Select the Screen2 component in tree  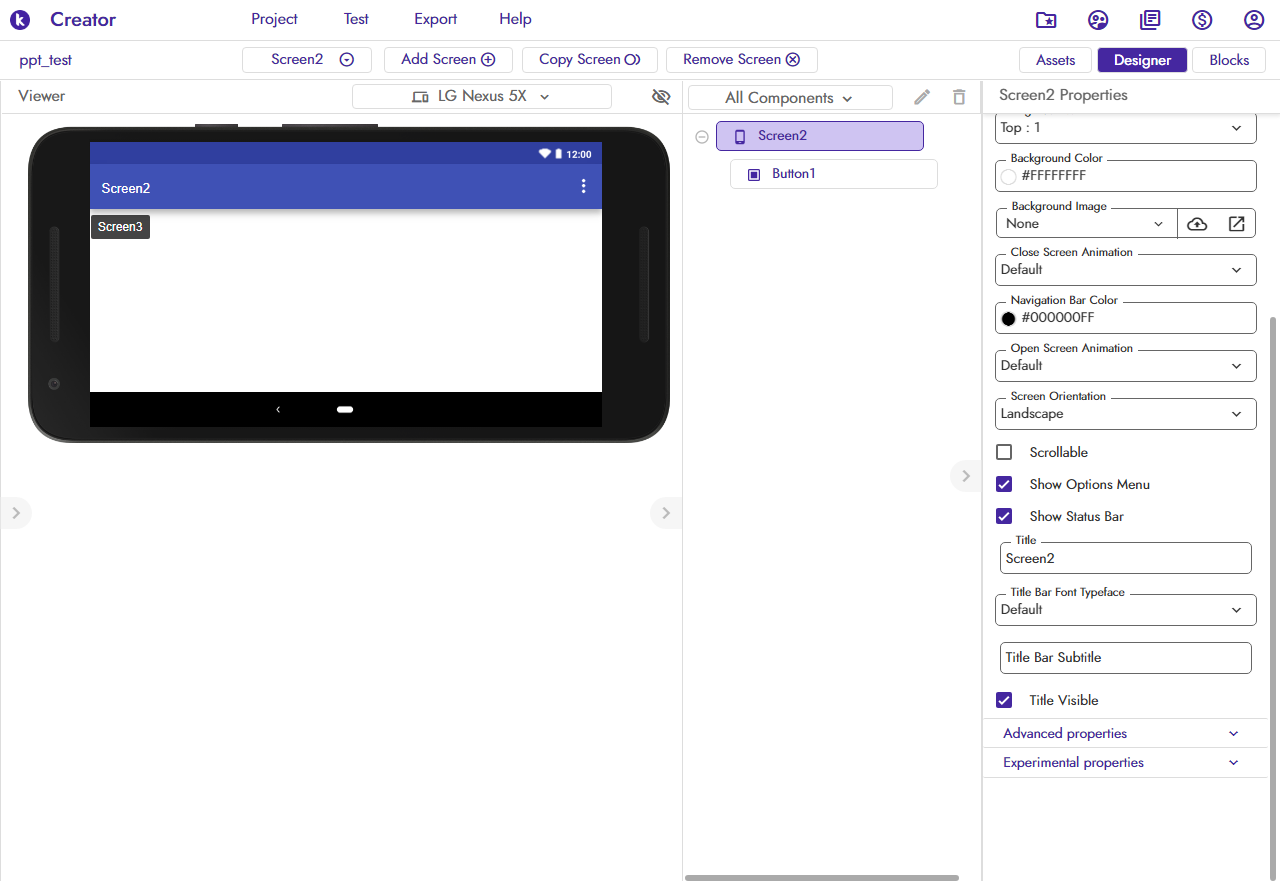coord(819,136)
